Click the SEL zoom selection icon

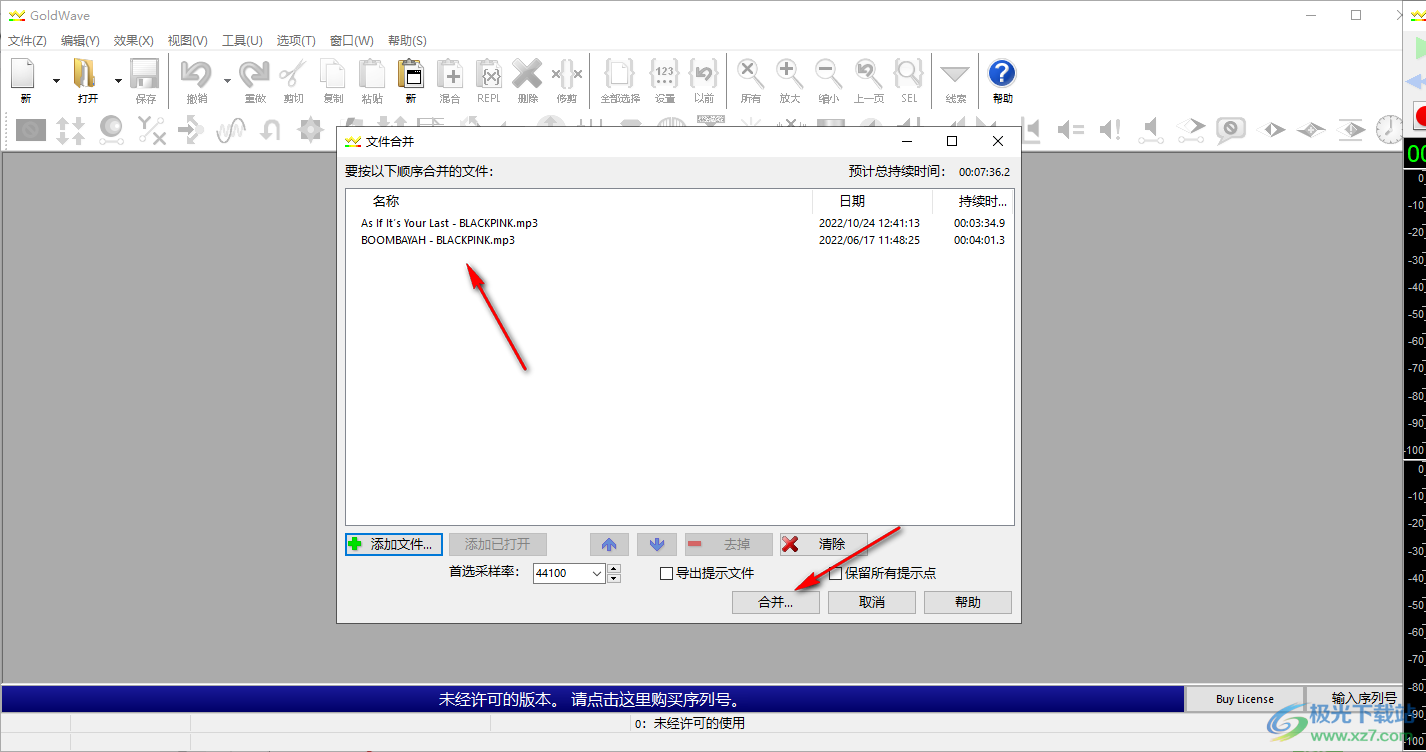point(908,75)
